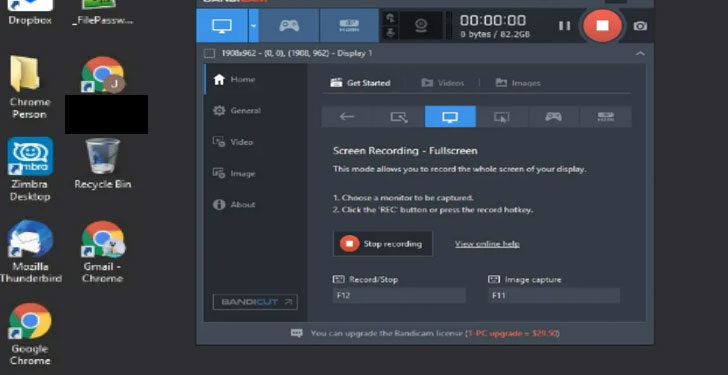Open Video settings in sidebar
This screenshot has width=728, height=375.
(x=233, y=142)
